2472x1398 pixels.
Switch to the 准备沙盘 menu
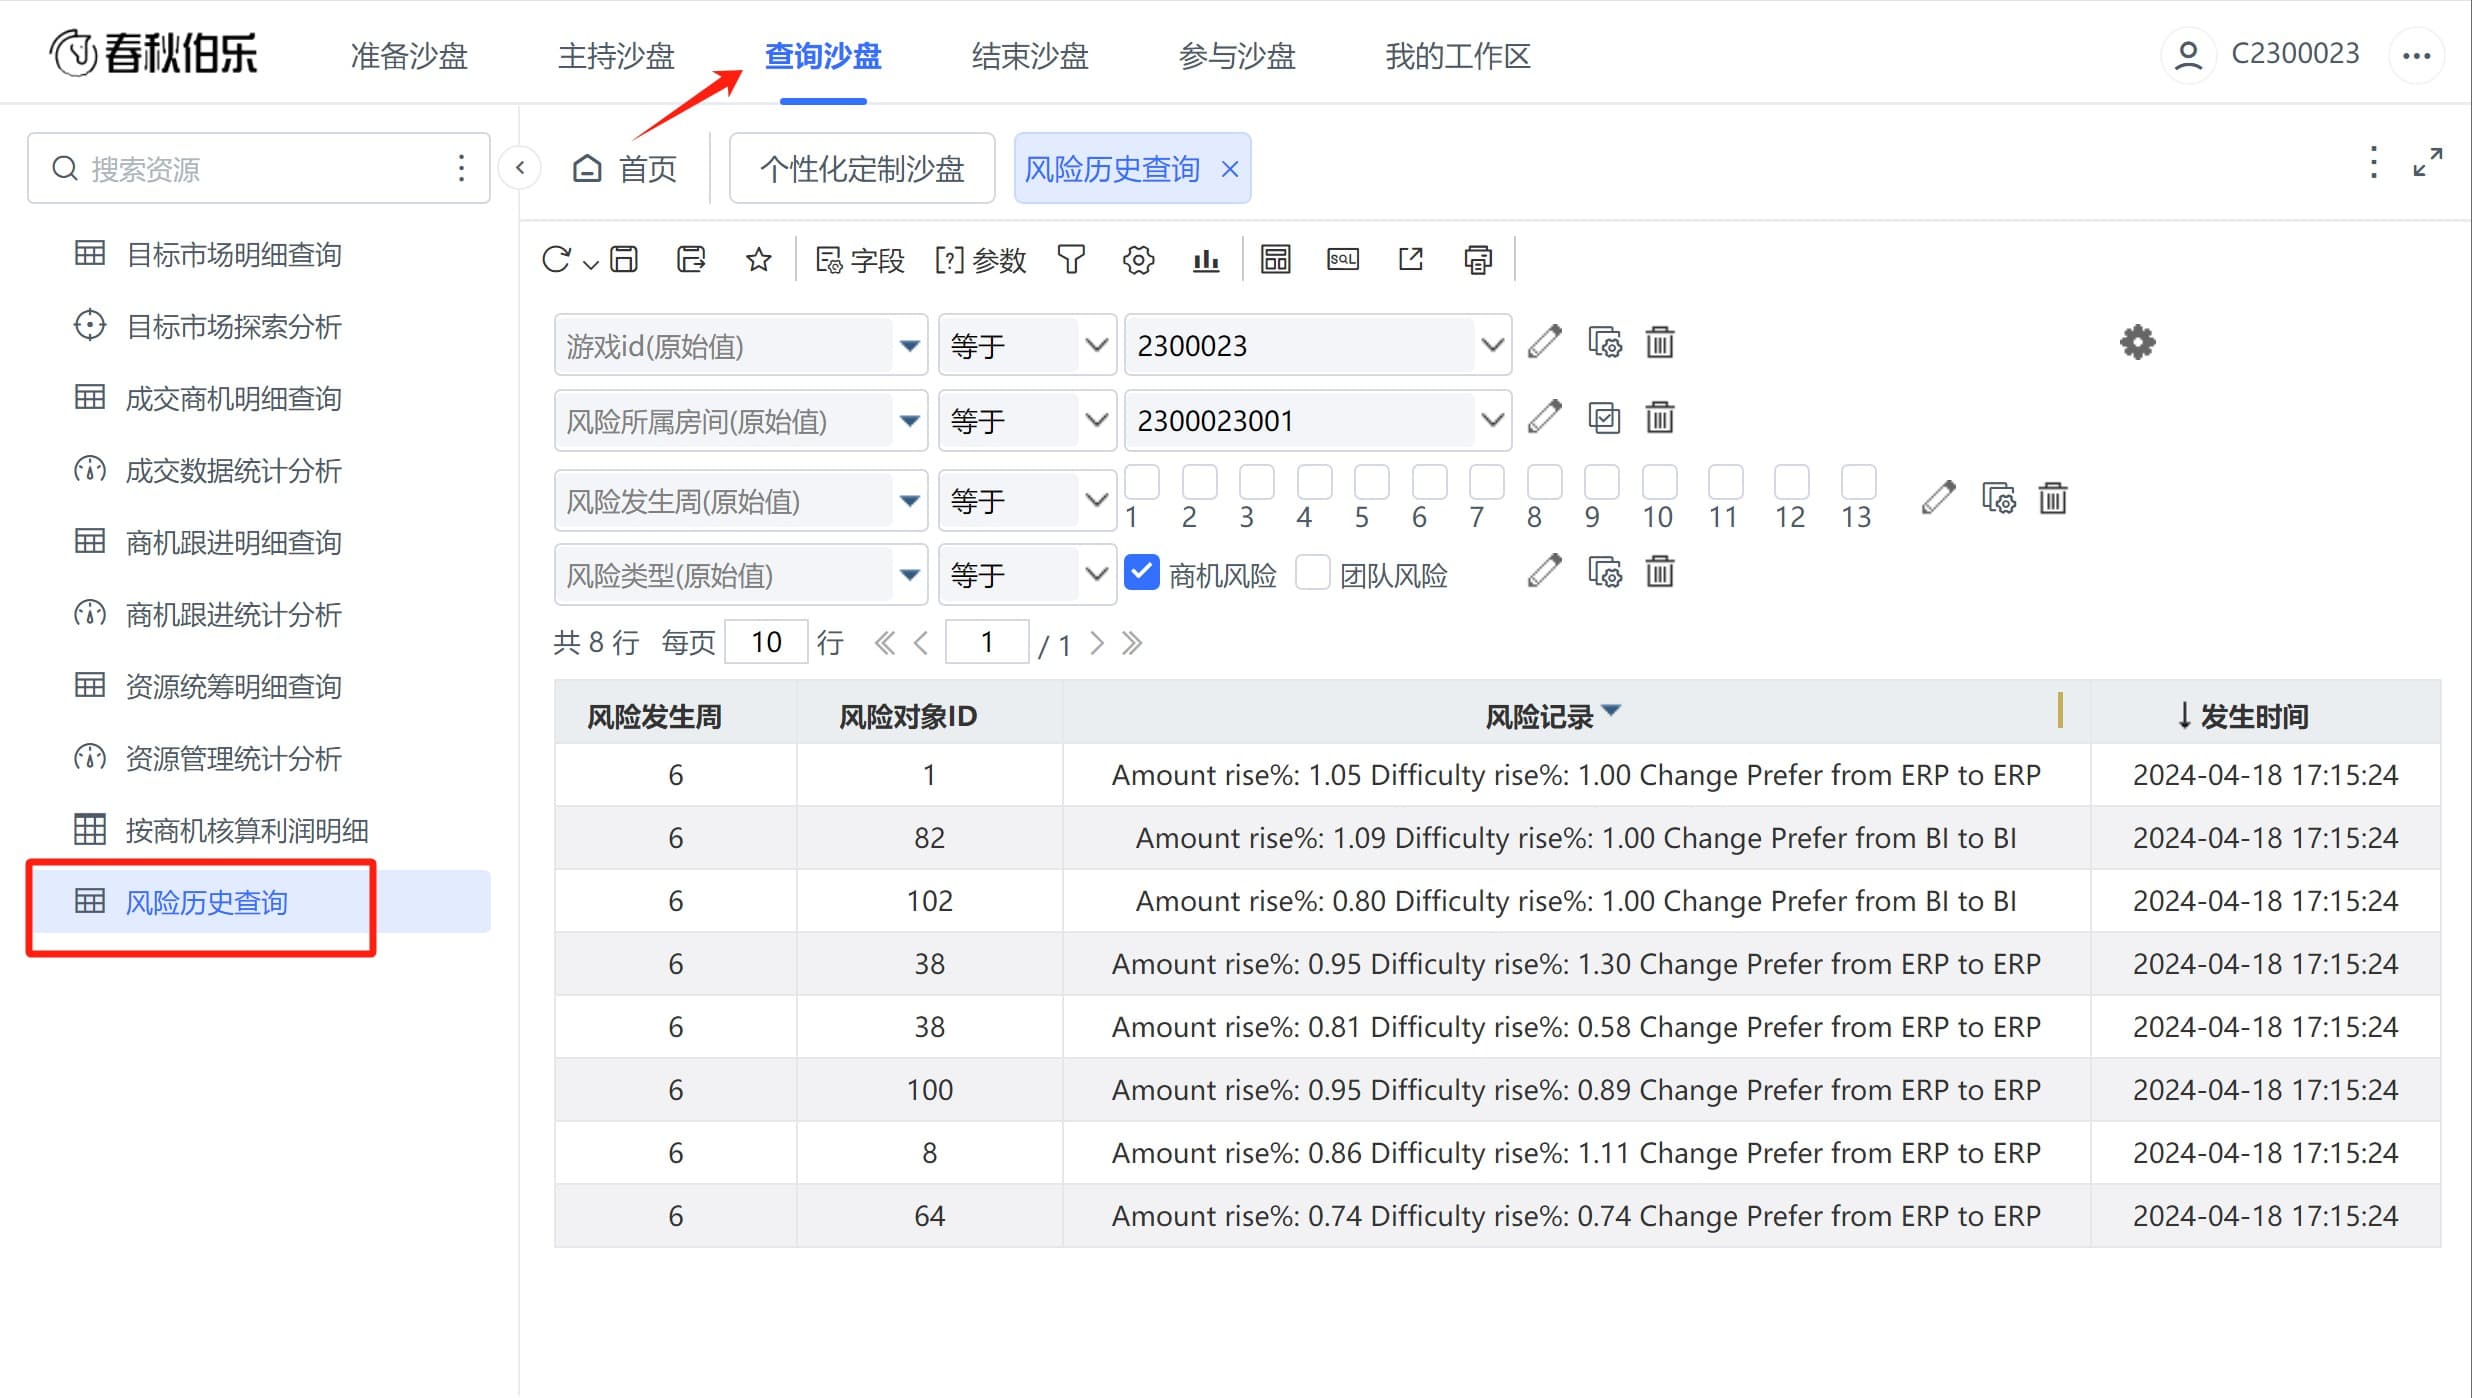409,56
